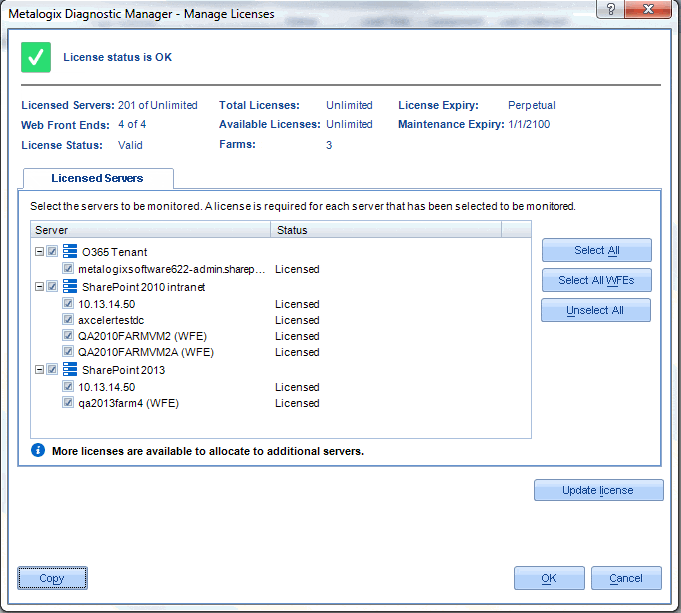This screenshot has height=613, width=681.
Task: Click the Select All WFEs button
Action: [596, 280]
